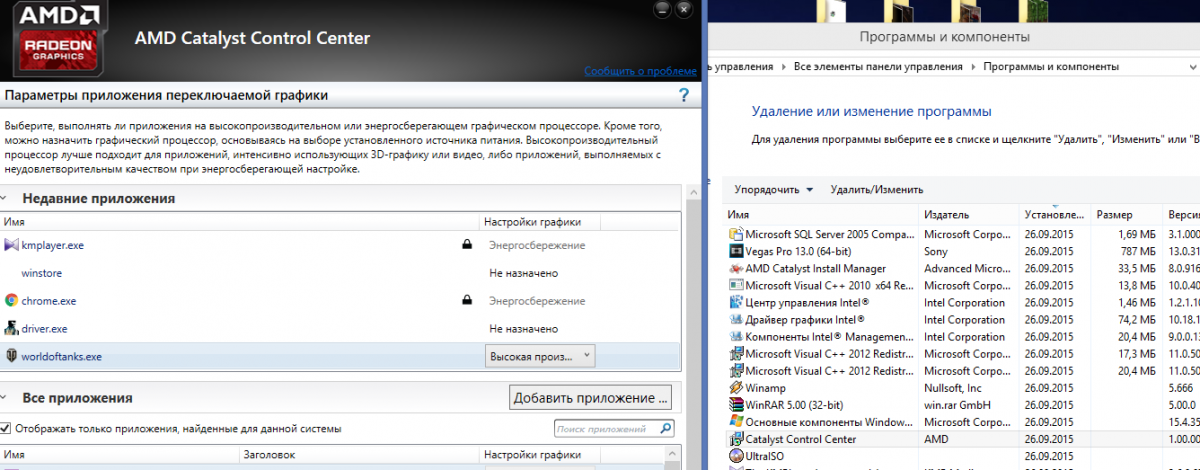Select the kmplayer.exe row

340,245
